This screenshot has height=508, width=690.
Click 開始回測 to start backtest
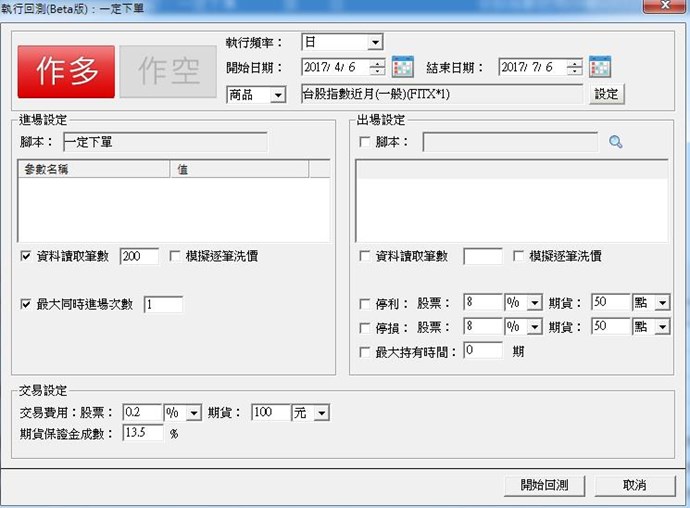[545, 485]
